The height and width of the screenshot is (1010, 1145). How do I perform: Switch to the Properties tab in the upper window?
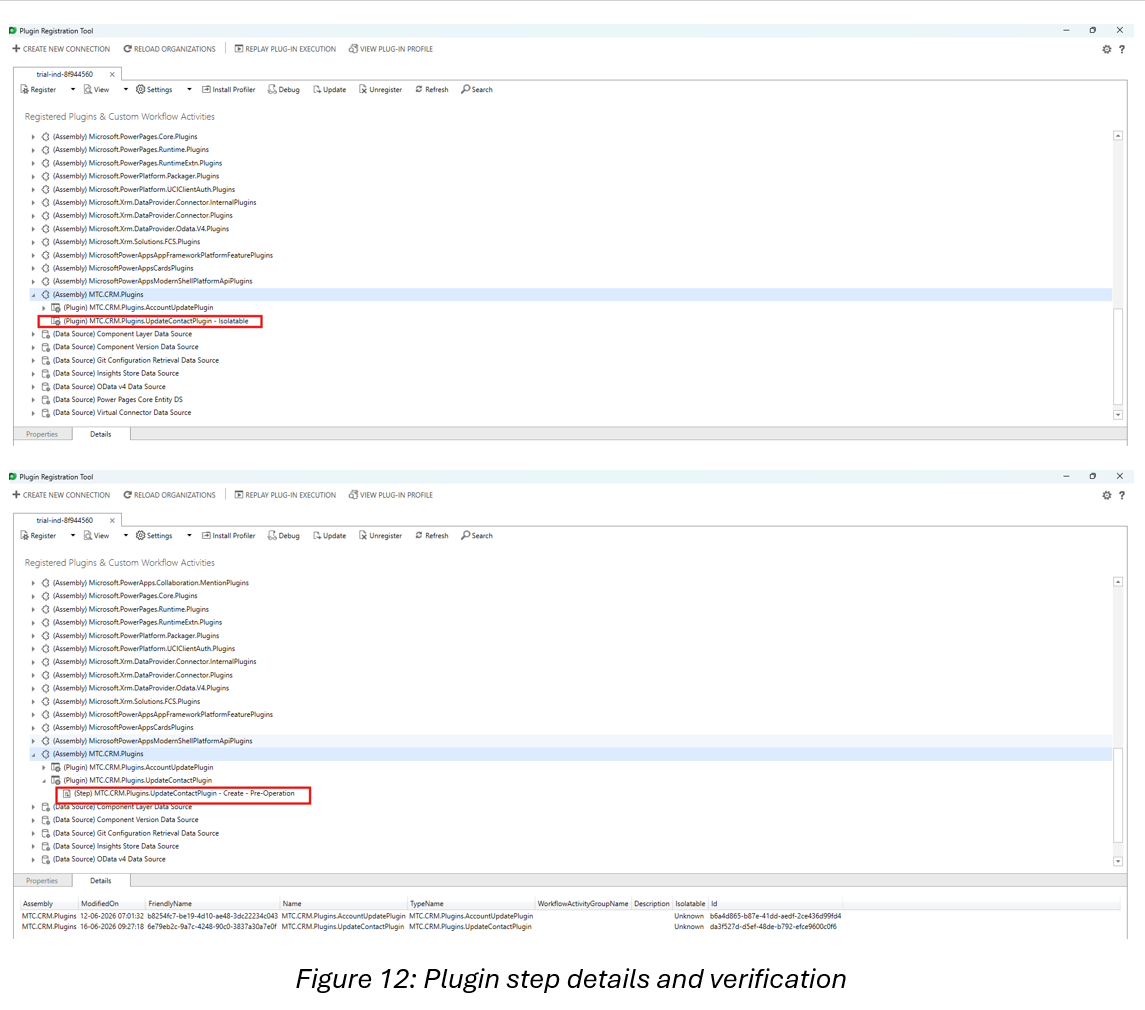[42, 435]
